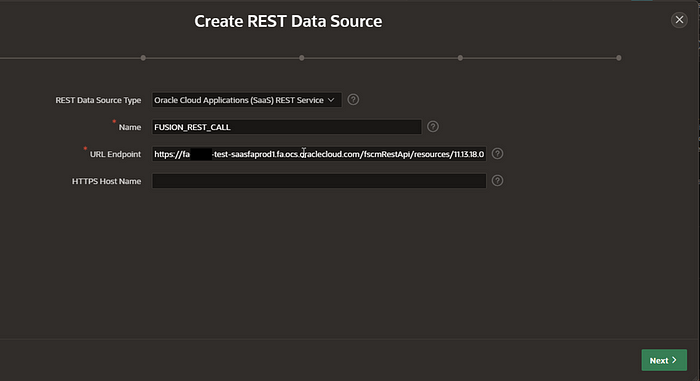Screen dimensions: 700x381
Task: Choose the third wizard progress dot
Action: 460,58
